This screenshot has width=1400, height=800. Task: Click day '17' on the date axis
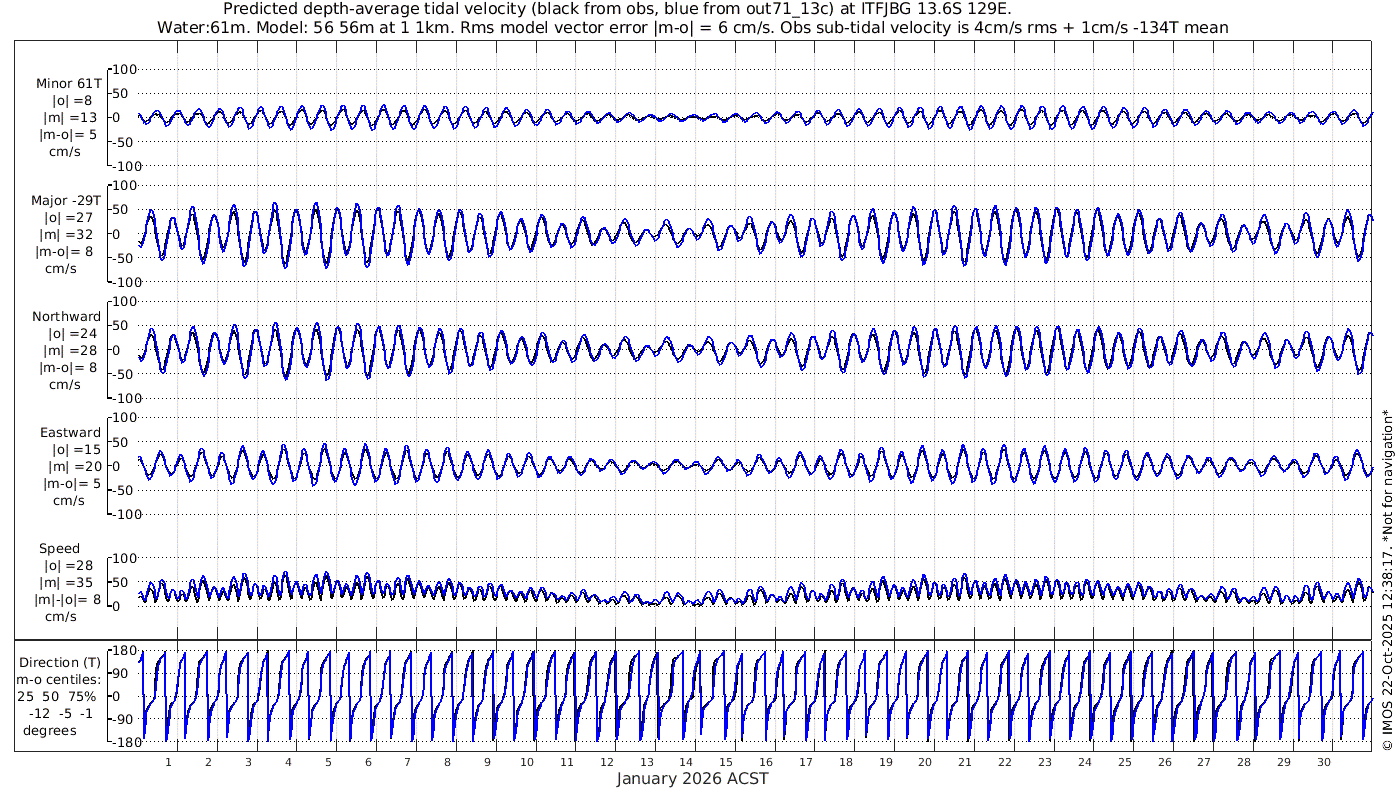click(x=806, y=762)
